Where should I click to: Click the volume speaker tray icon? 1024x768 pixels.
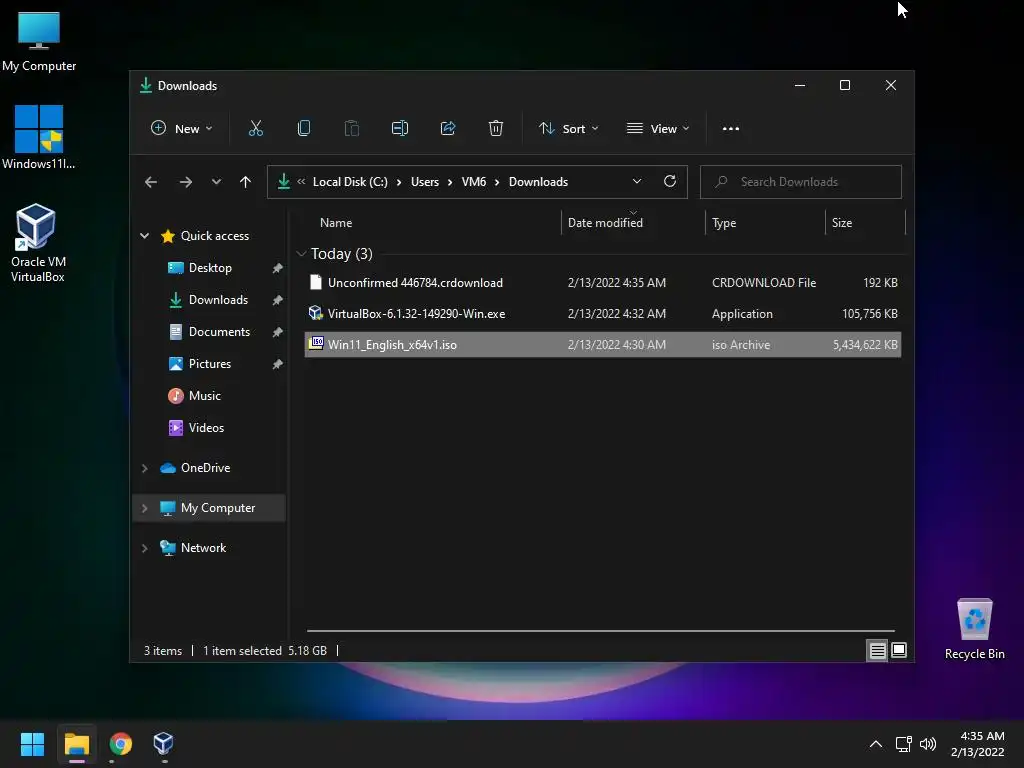point(927,744)
